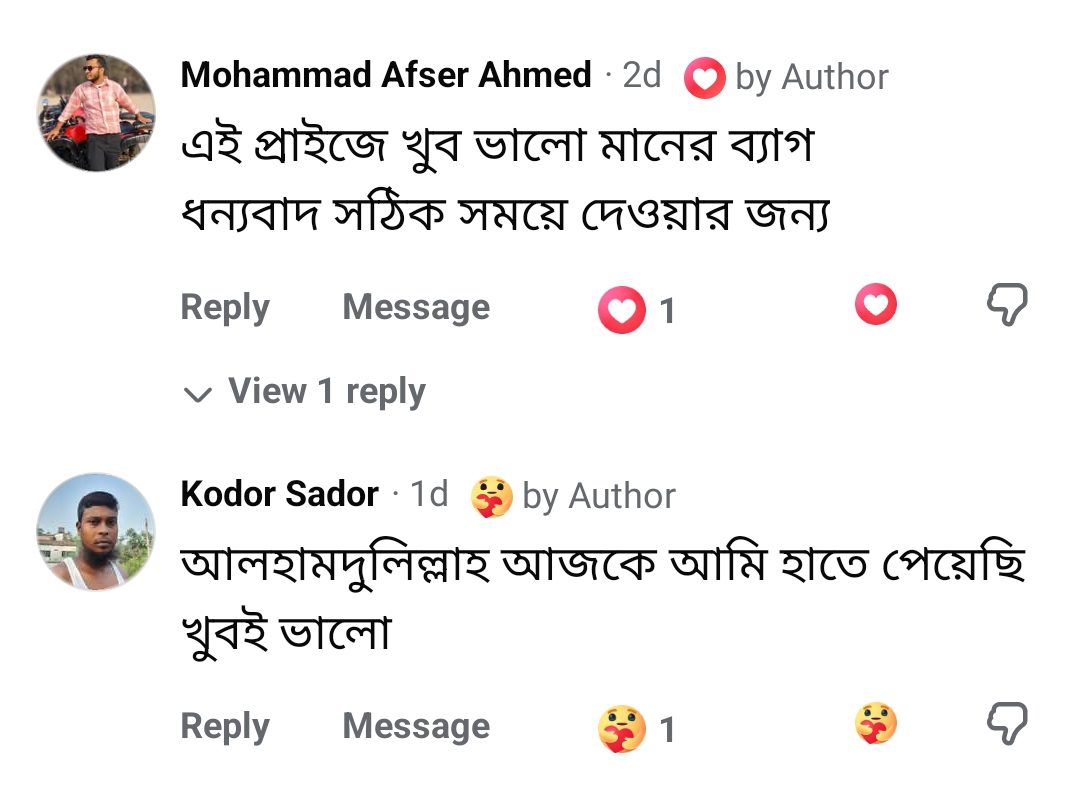
Task: Open reaction count on Mohammad's comment
Action: 636,310
